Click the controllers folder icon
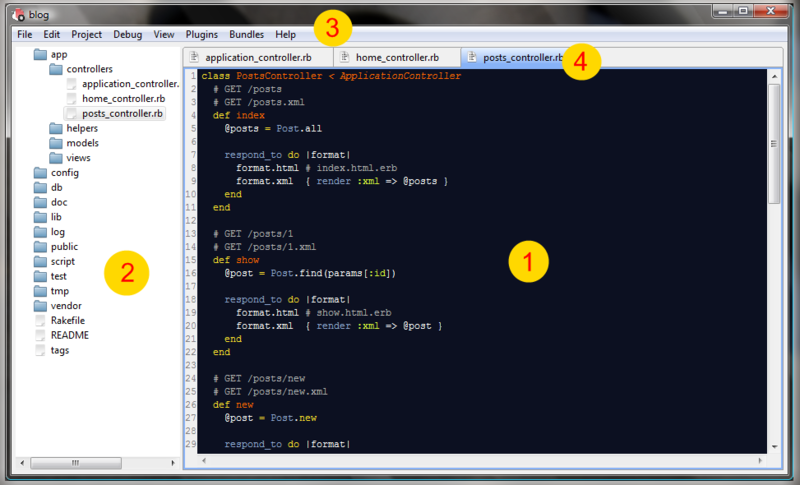This screenshot has width=800, height=485. click(56, 69)
